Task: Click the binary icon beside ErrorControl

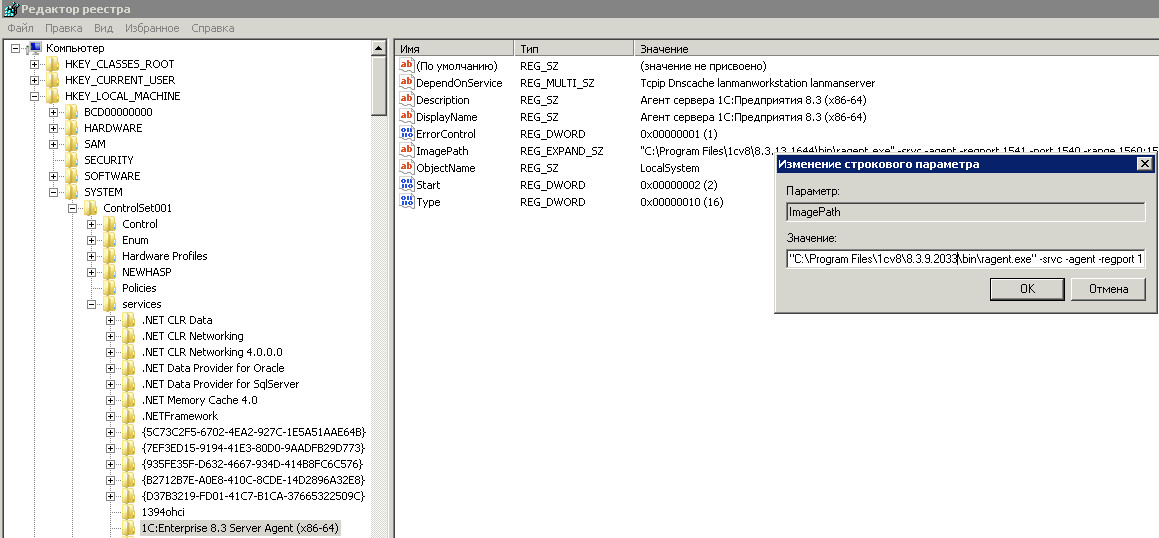Action: click(x=407, y=134)
